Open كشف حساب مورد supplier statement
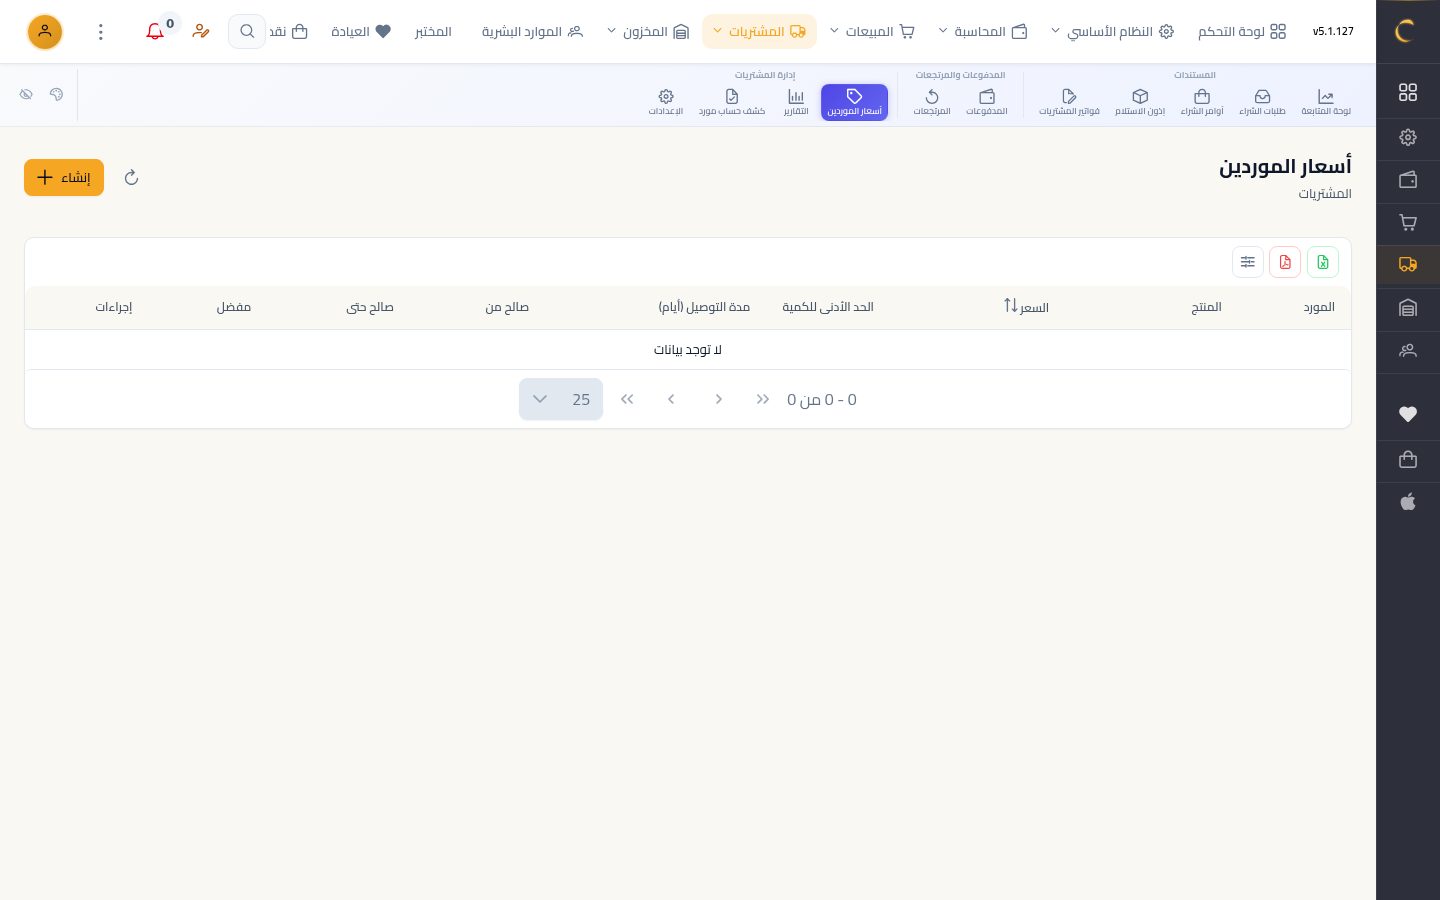The width and height of the screenshot is (1440, 900). [x=732, y=102]
